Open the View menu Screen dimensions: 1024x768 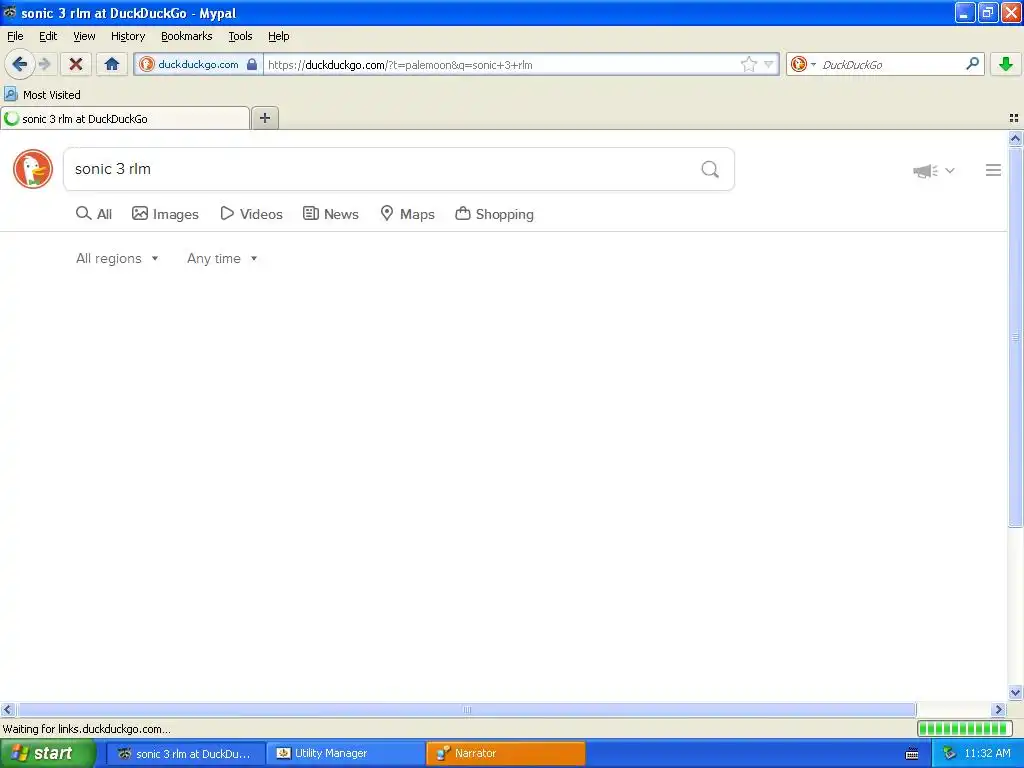tap(84, 36)
